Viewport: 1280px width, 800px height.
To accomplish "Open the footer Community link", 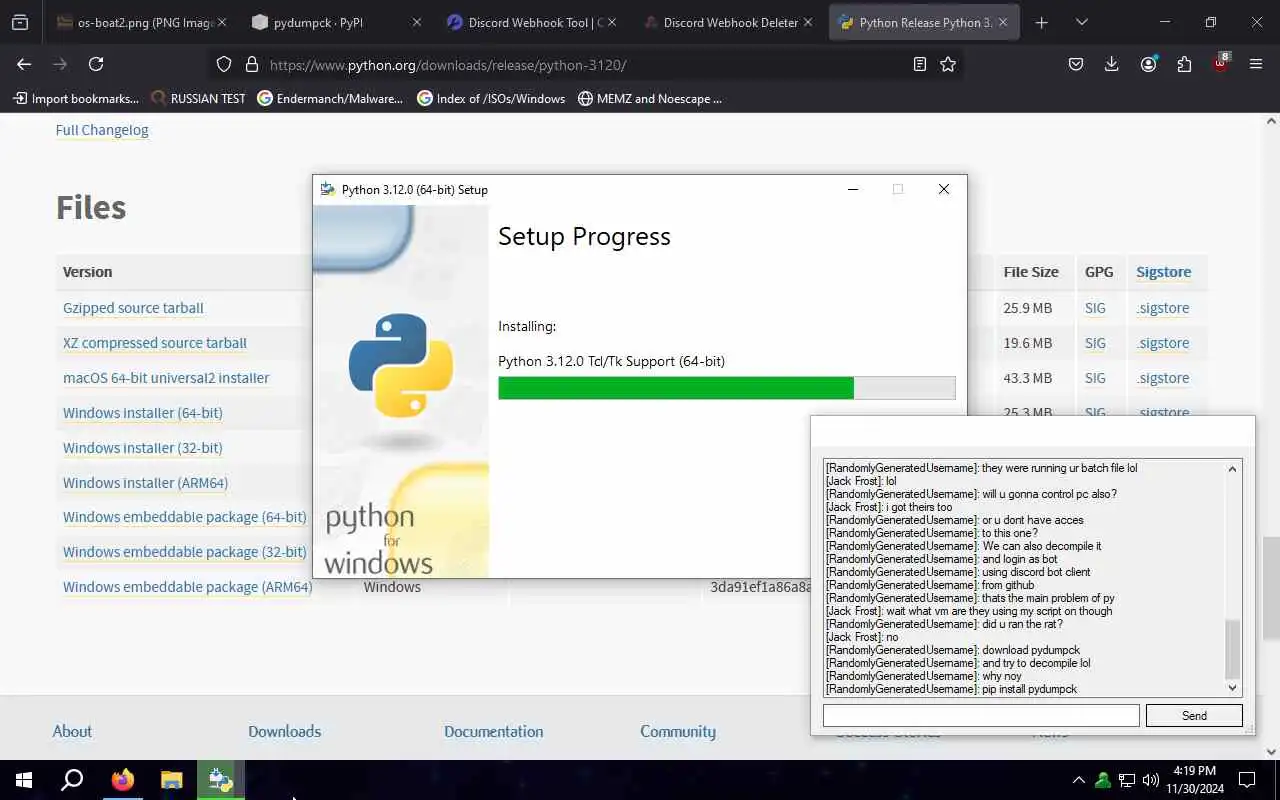I will 678,732.
